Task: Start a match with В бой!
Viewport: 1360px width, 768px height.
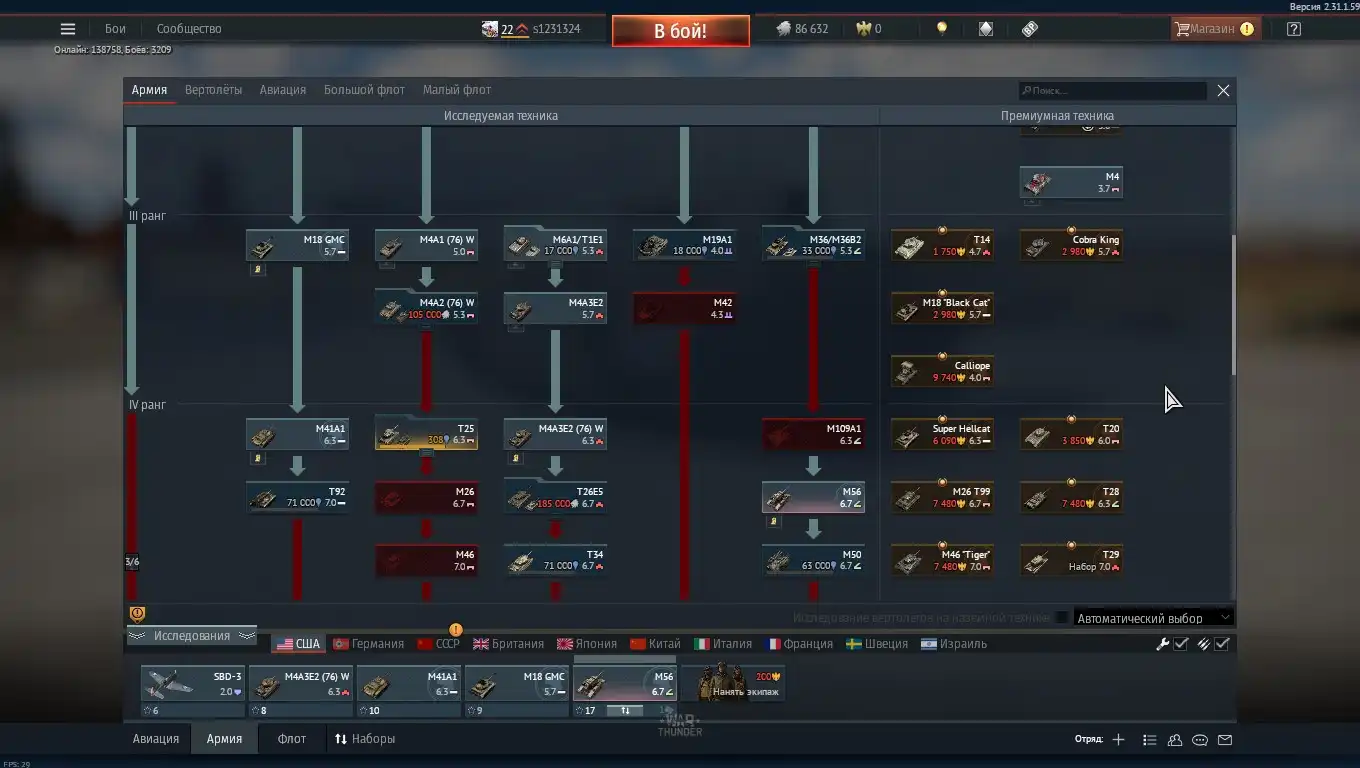Action: [681, 31]
